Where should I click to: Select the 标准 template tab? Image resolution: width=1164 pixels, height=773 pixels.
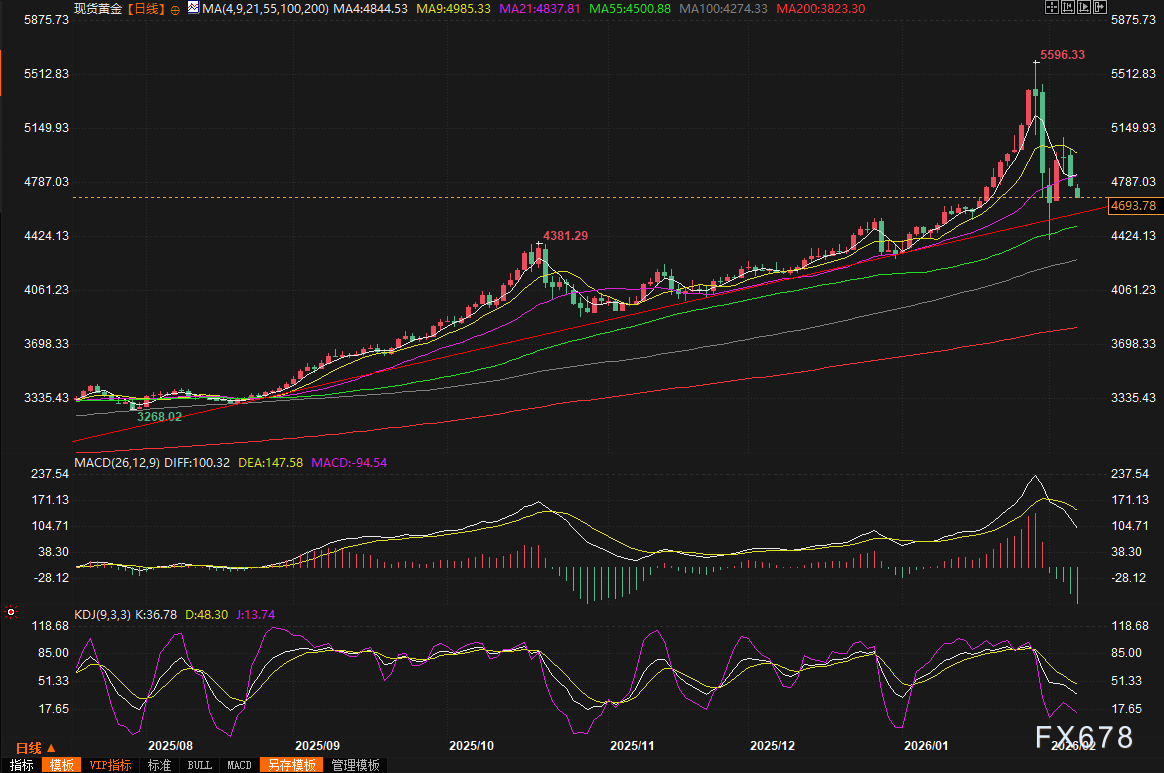[160, 765]
